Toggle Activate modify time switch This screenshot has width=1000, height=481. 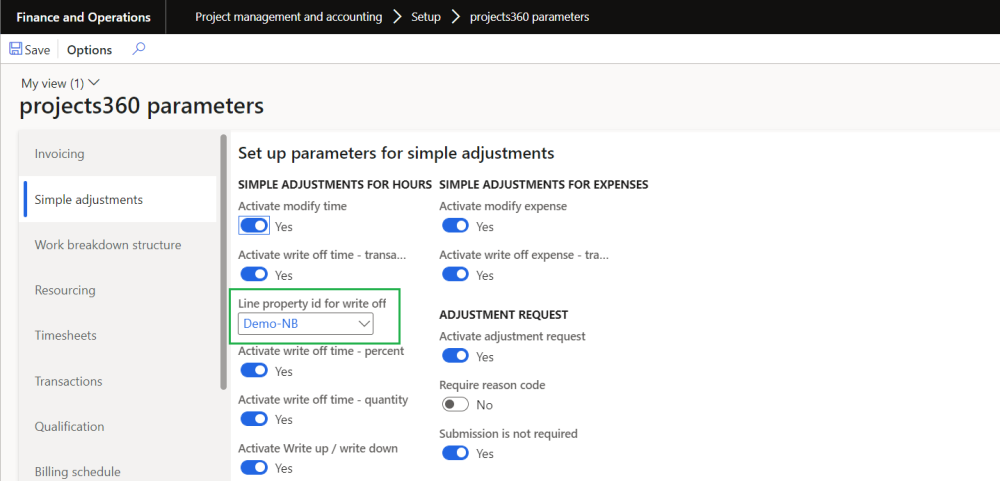[x=254, y=226]
